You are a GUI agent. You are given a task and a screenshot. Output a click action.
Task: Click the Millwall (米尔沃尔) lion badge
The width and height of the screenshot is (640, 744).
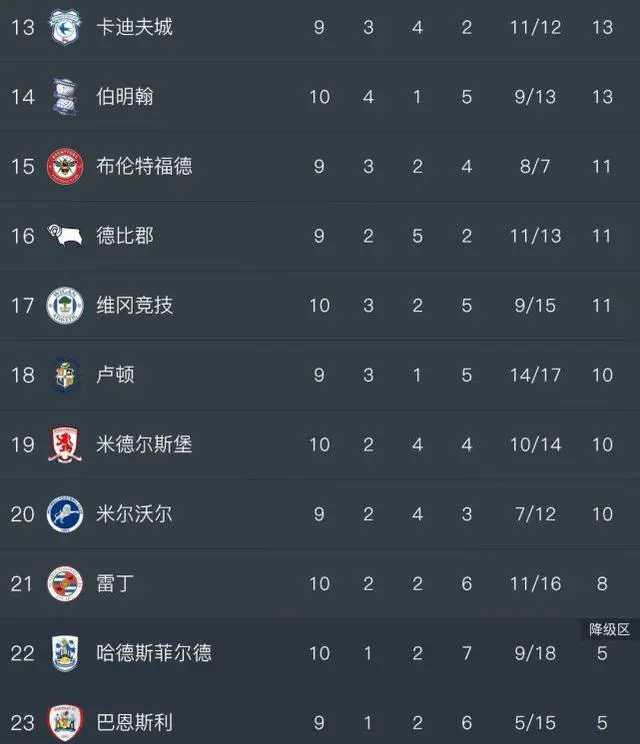(65, 514)
